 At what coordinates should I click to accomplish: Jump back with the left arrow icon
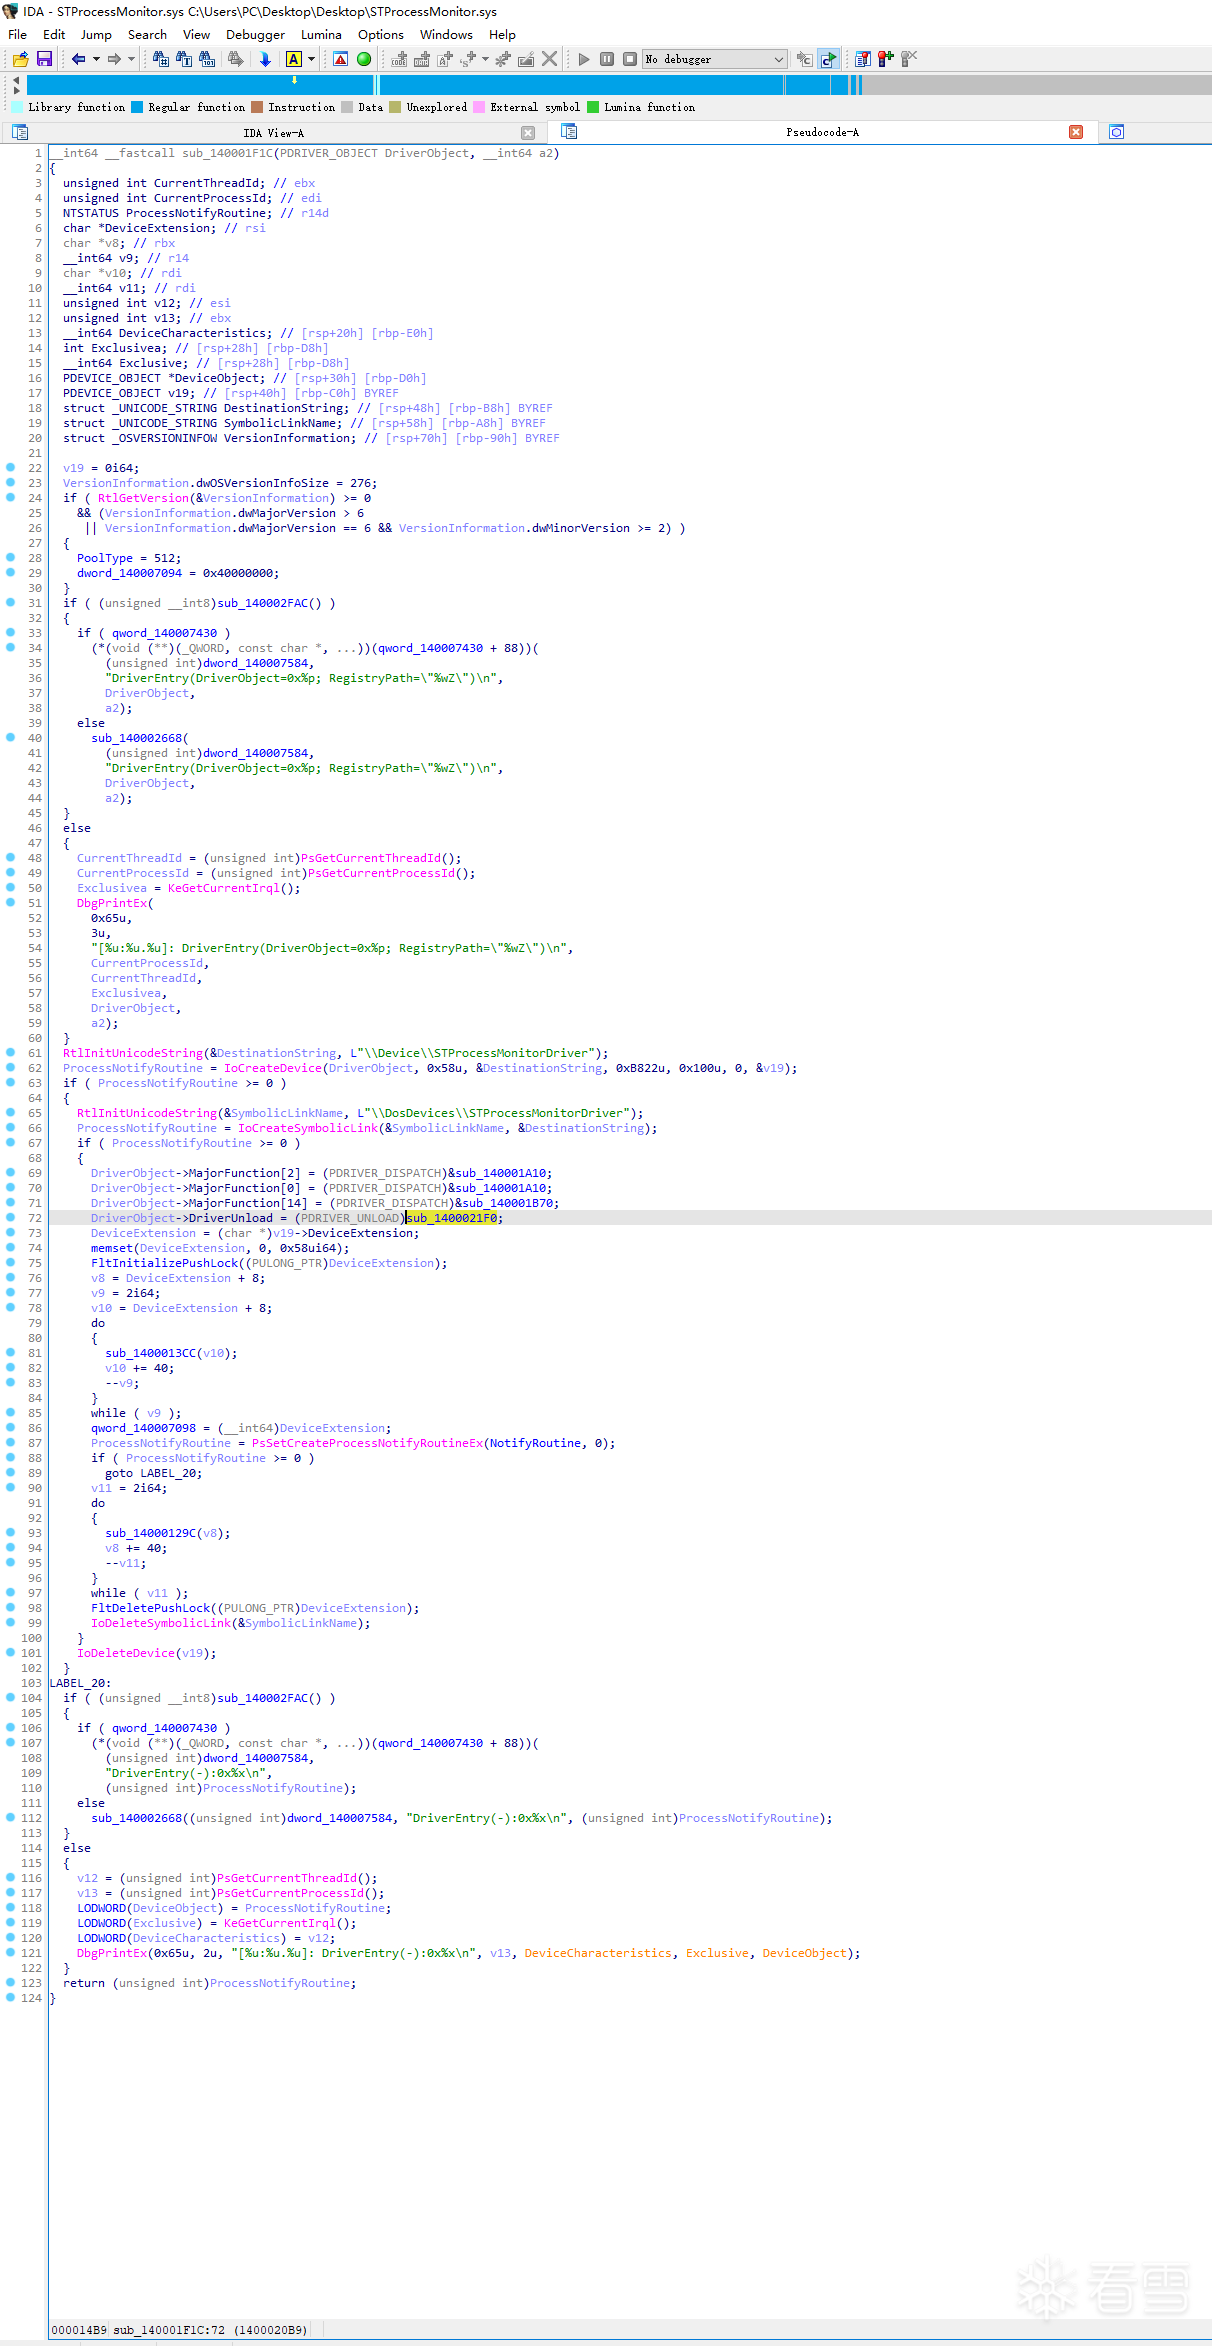(x=78, y=60)
